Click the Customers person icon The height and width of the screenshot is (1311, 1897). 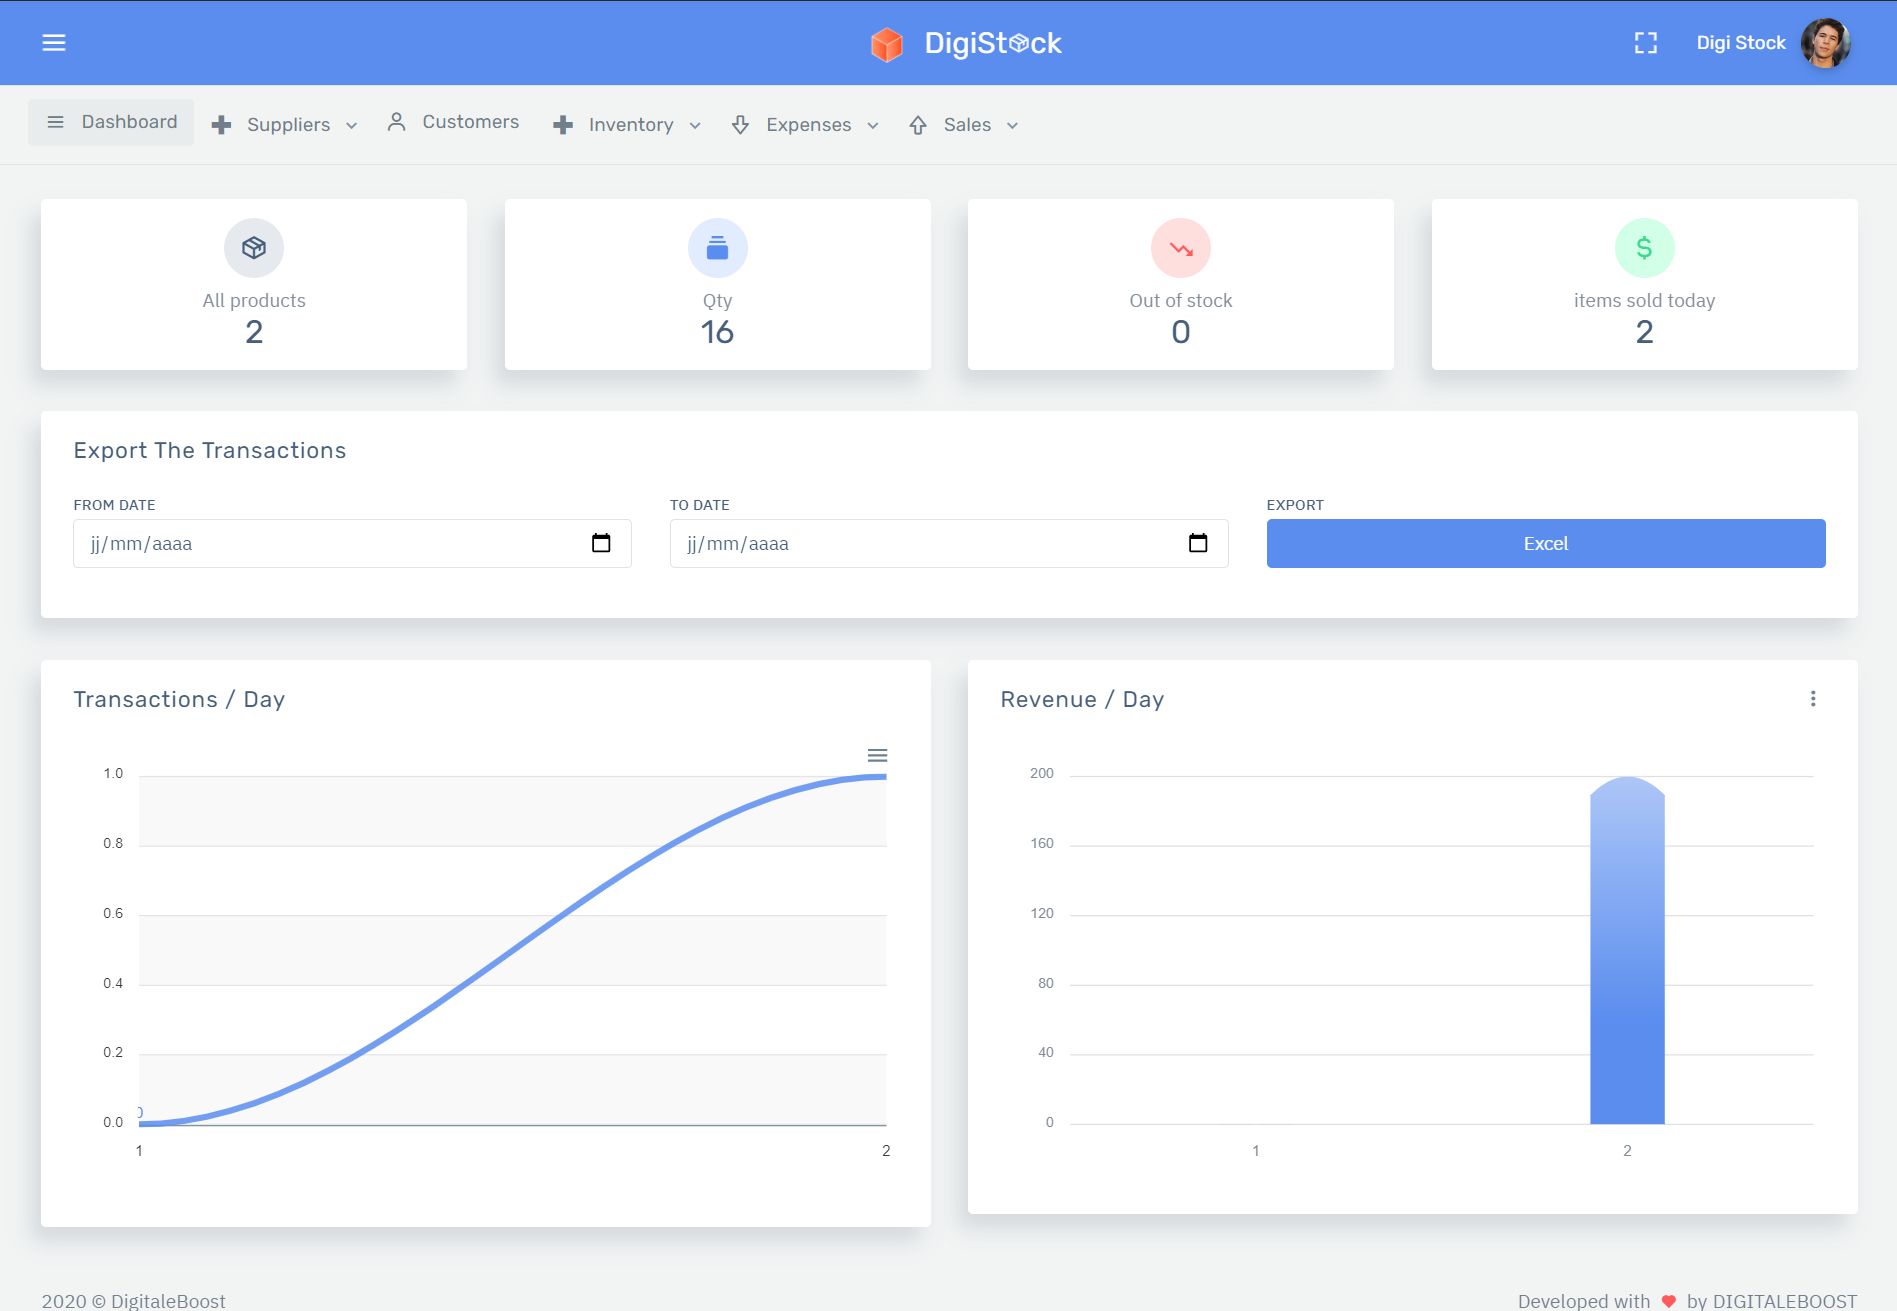396,122
